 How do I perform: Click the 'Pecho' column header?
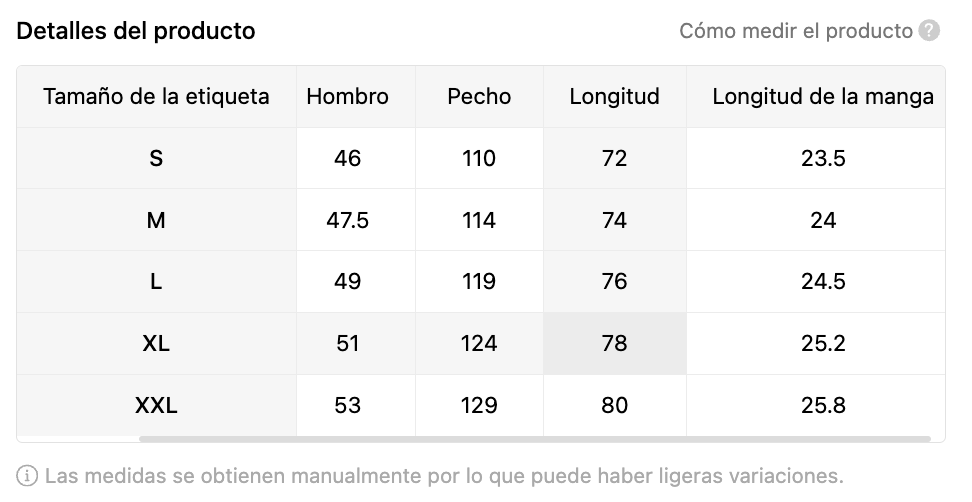(479, 97)
